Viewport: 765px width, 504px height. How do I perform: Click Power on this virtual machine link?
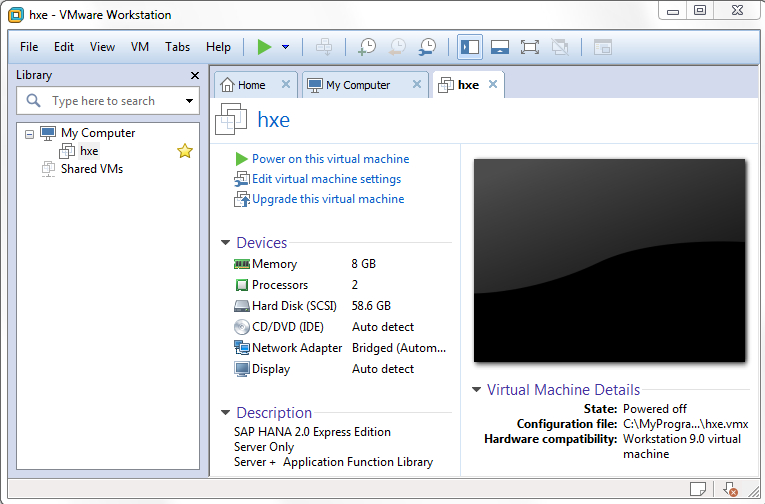(330, 159)
